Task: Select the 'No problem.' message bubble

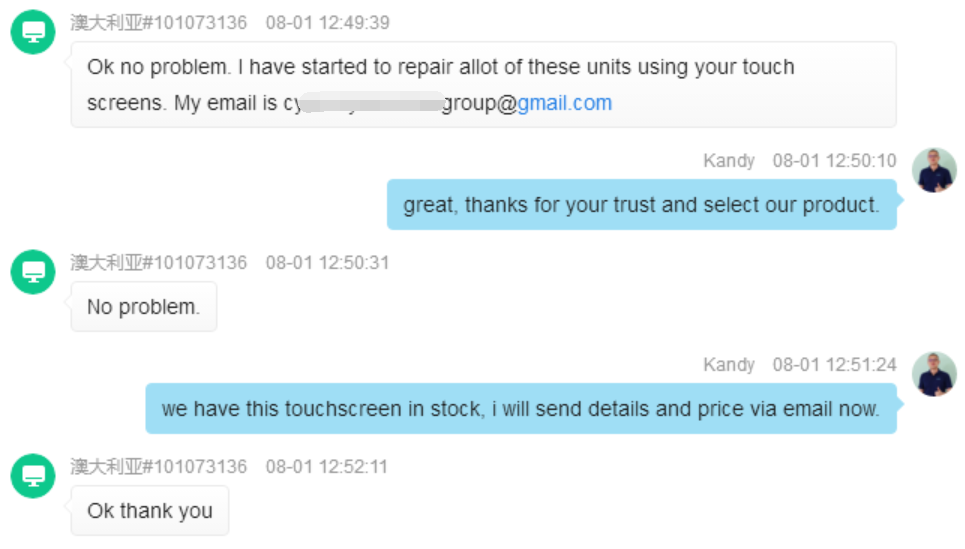Action: [x=143, y=307]
